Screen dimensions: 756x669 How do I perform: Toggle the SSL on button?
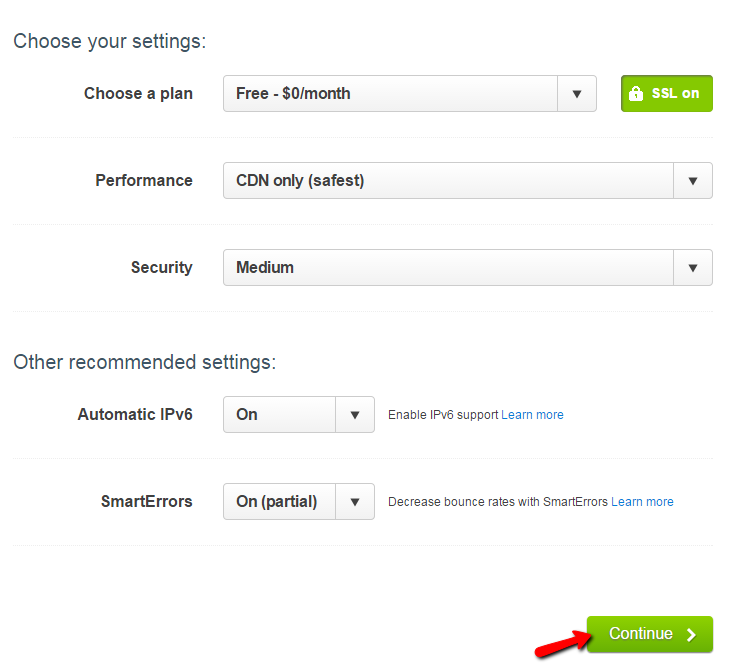(667, 94)
